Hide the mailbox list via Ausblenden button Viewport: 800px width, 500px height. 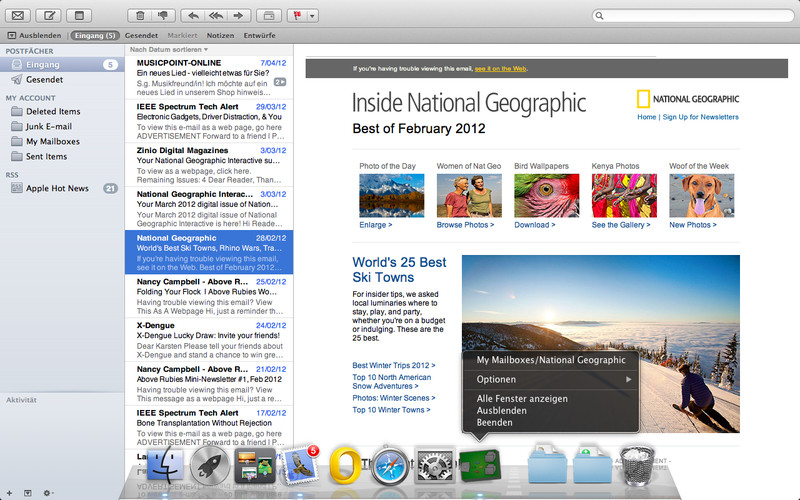coord(34,35)
